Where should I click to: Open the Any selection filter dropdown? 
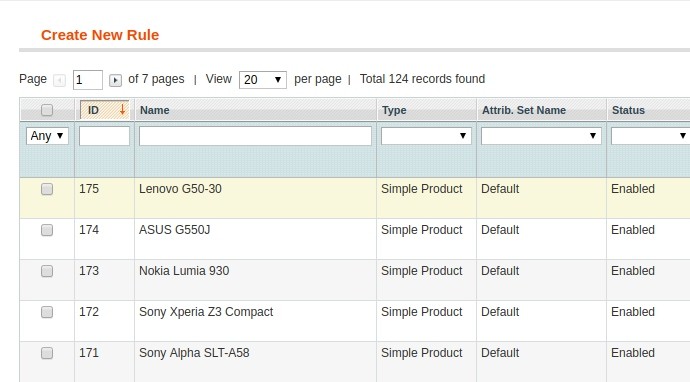click(x=47, y=136)
